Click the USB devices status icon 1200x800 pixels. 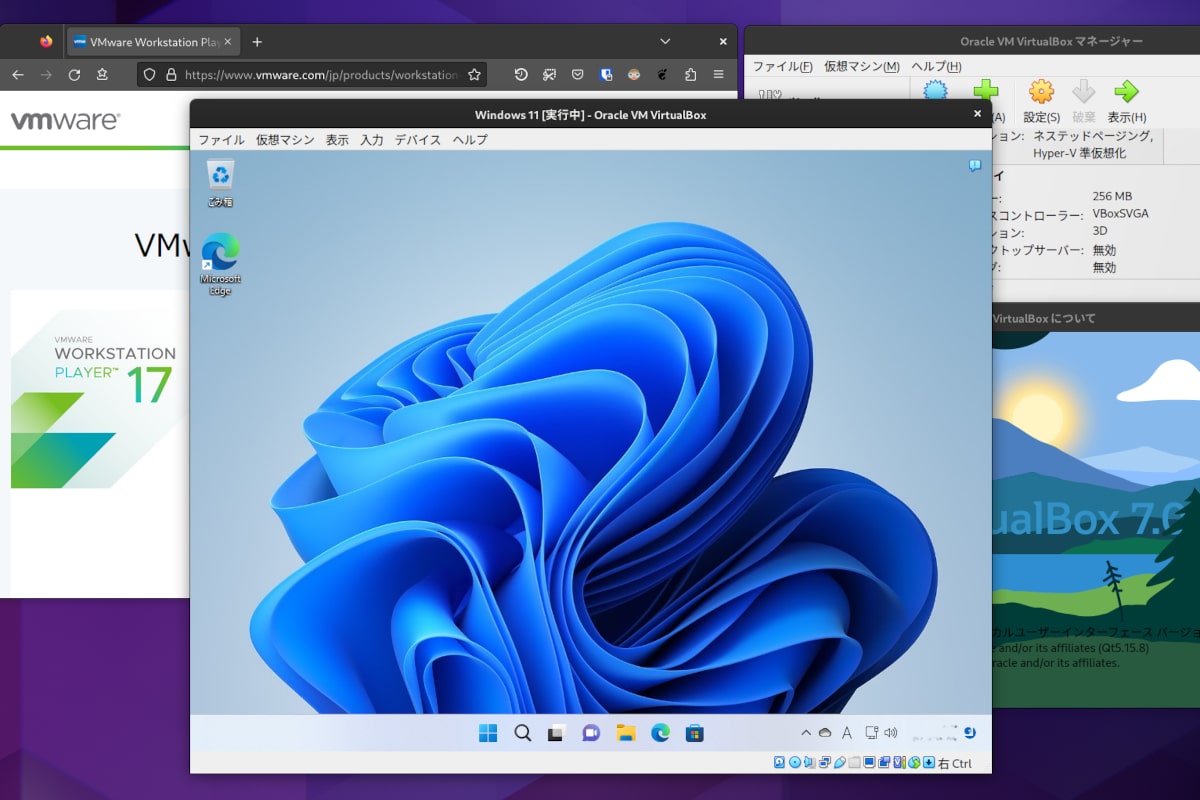[x=839, y=763]
